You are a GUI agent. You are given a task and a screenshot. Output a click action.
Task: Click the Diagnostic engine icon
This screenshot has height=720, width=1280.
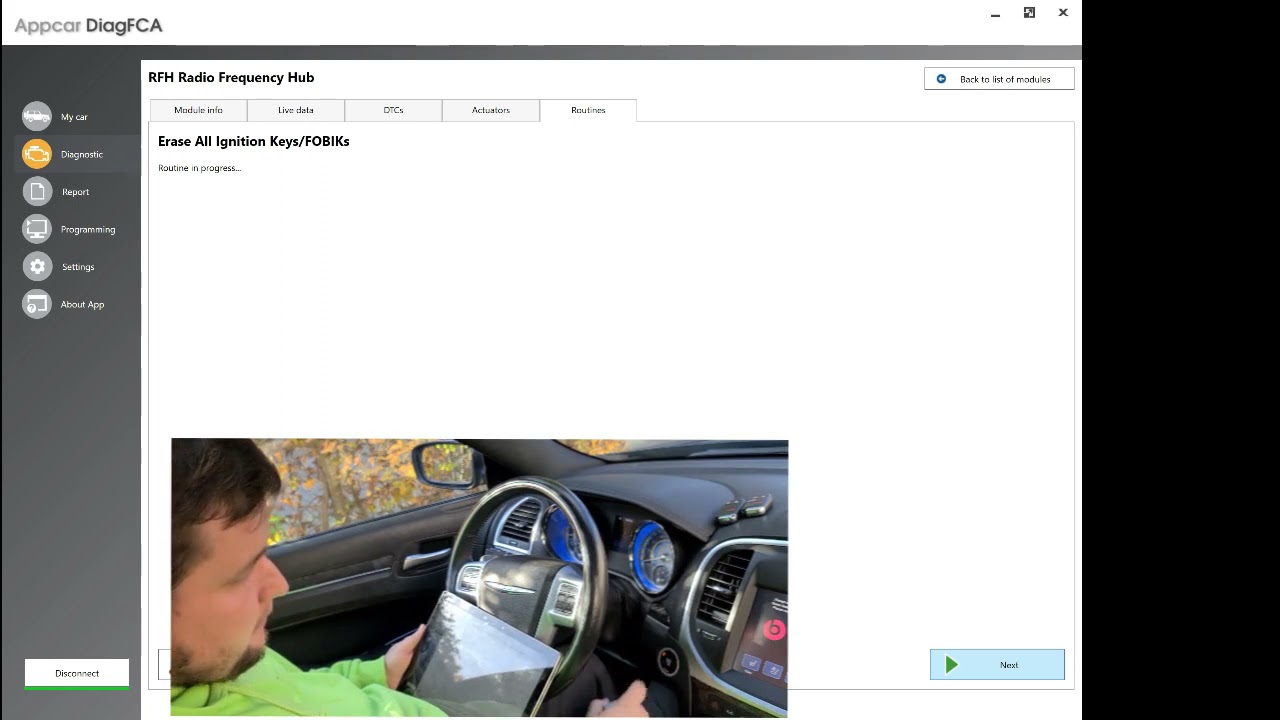[37, 154]
